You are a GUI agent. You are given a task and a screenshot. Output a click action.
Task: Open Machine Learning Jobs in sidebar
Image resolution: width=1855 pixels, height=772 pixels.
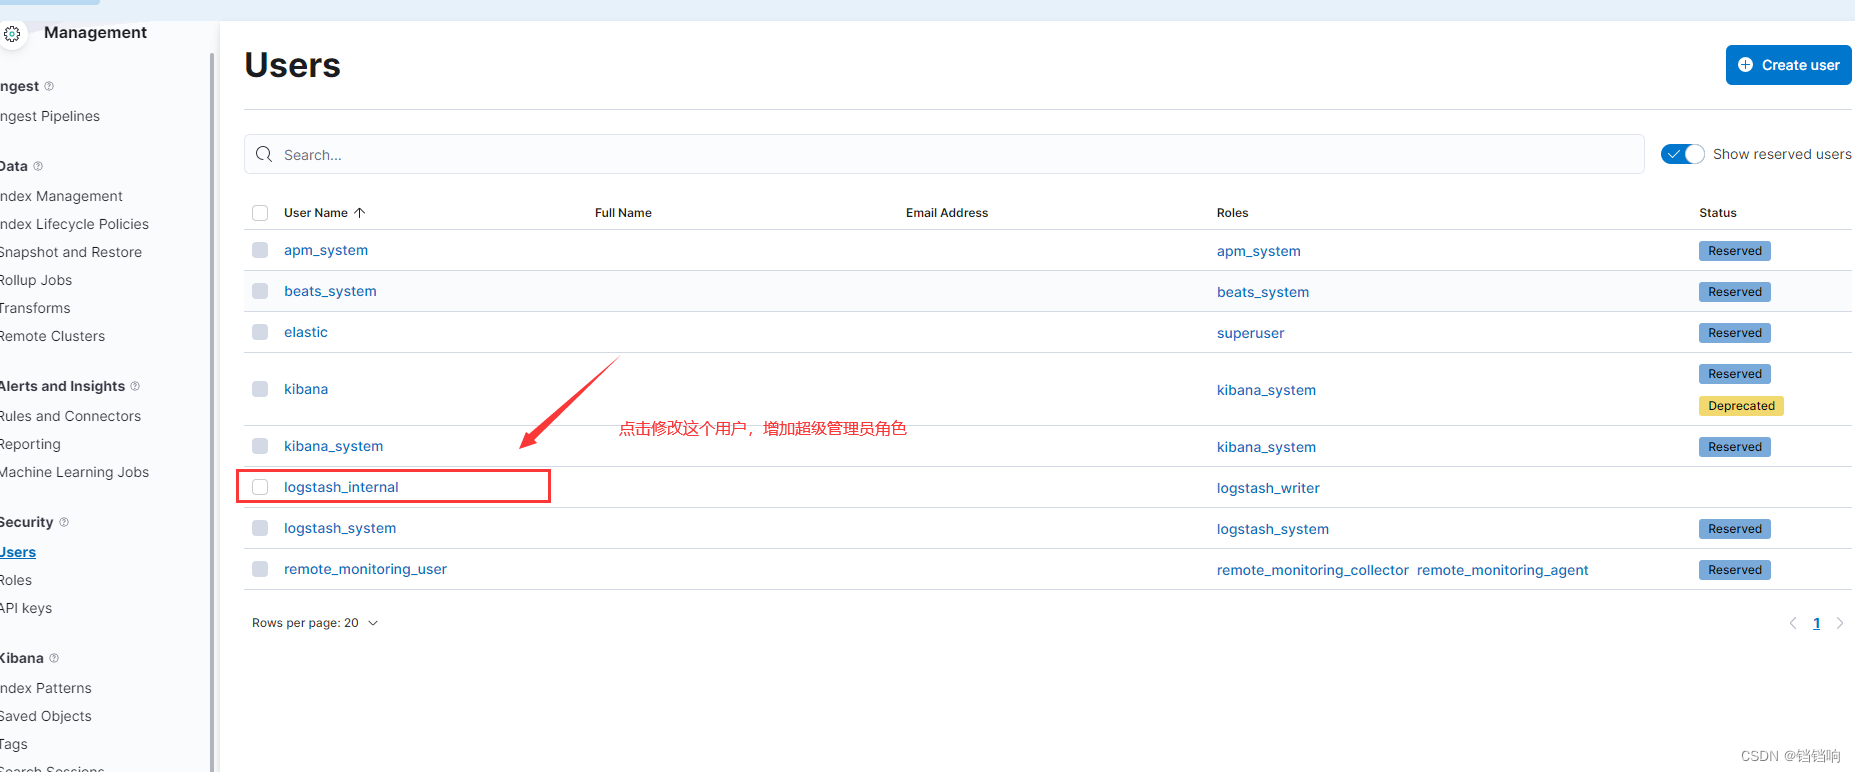[x=74, y=472]
